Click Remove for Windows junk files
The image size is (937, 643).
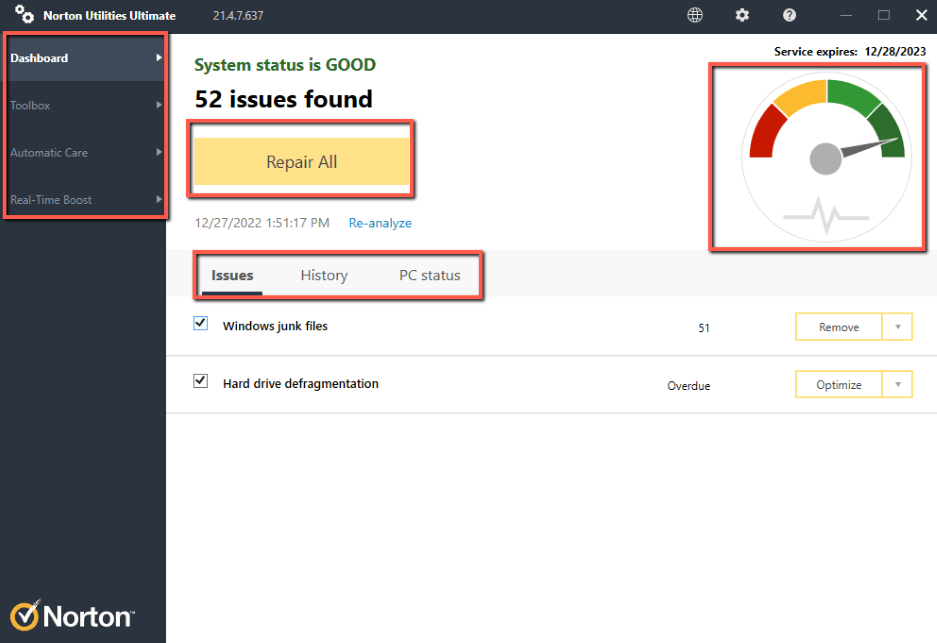coord(839,327)
